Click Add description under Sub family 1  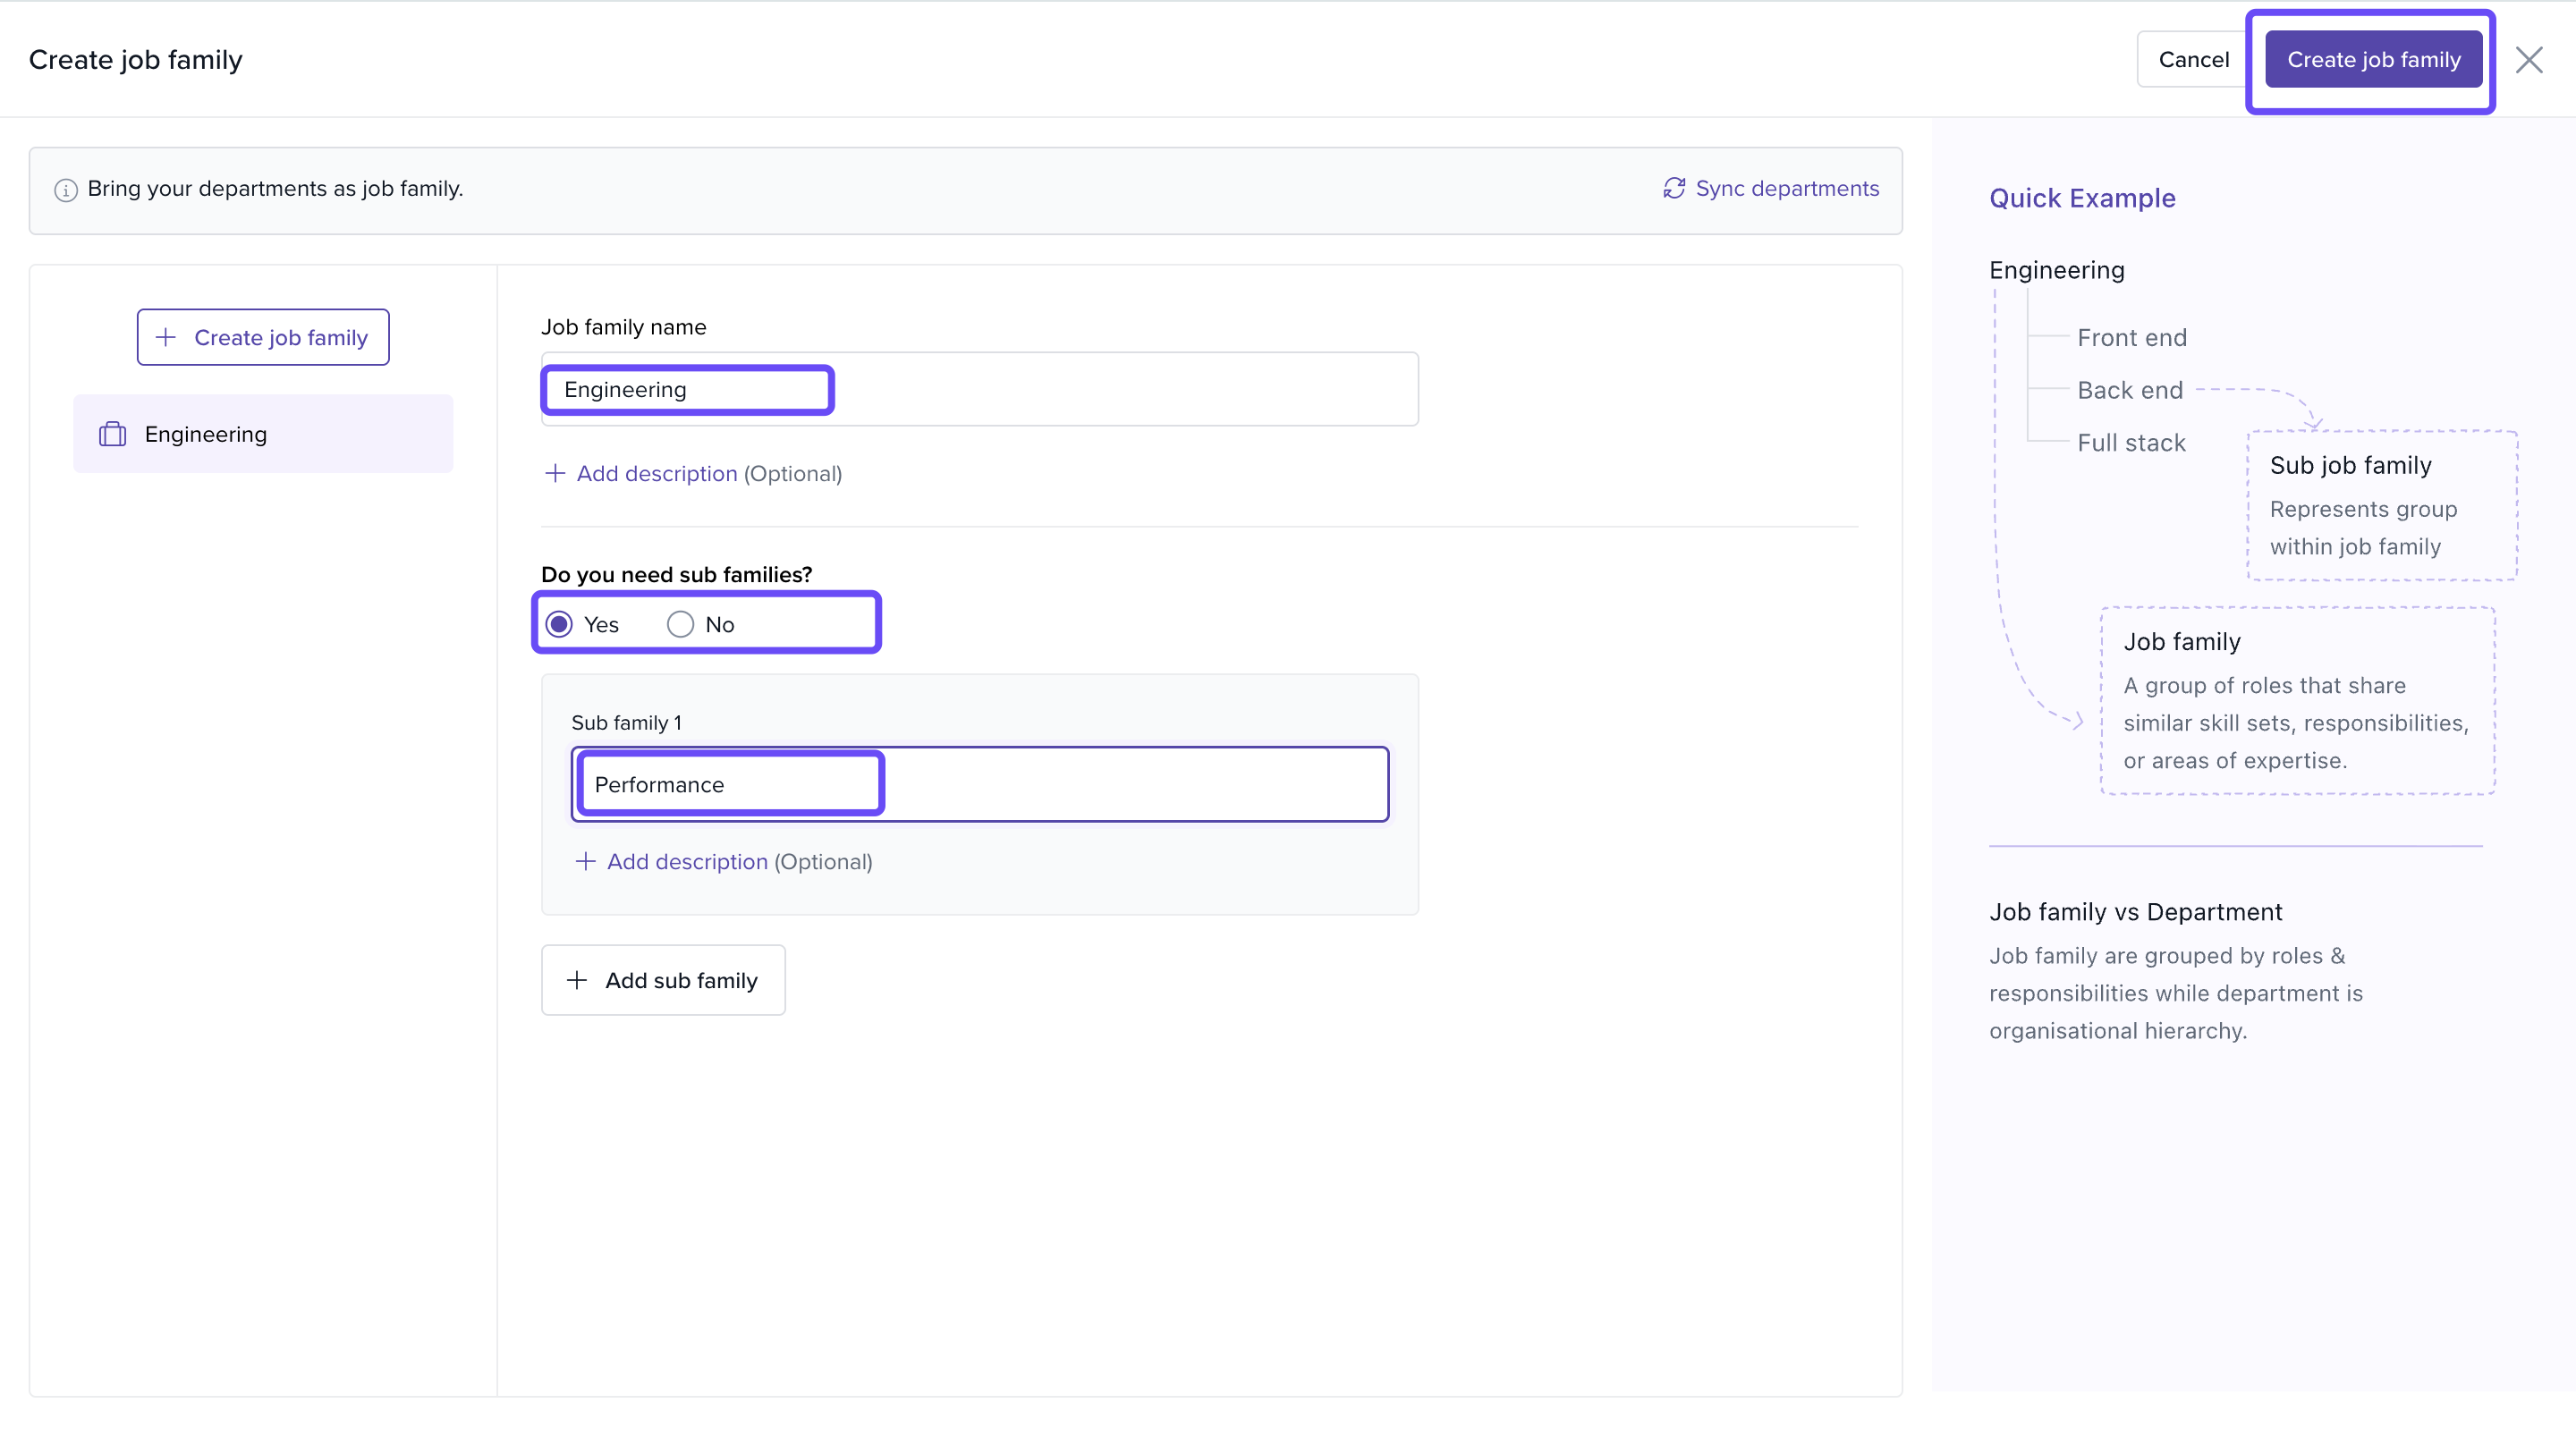pyautogui.click(x=687, y=861)
